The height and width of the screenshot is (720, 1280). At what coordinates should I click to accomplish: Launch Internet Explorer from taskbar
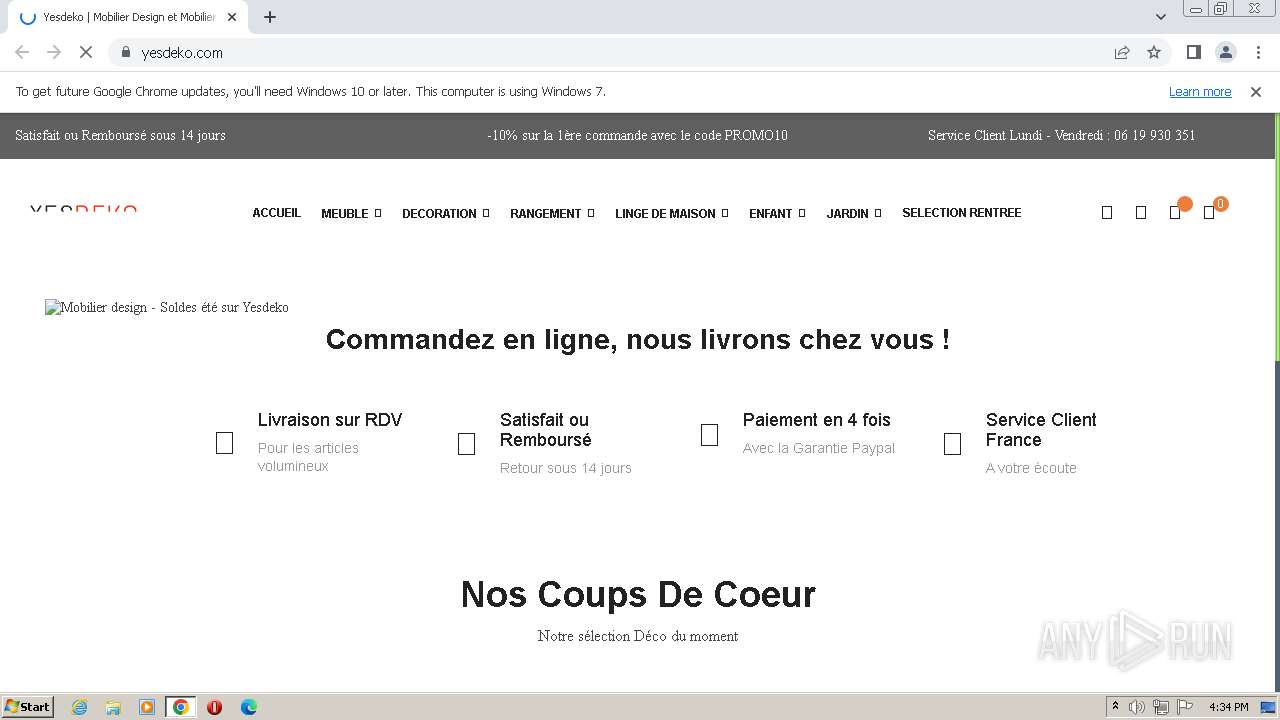pyautogui.click(x=79, y=707)
